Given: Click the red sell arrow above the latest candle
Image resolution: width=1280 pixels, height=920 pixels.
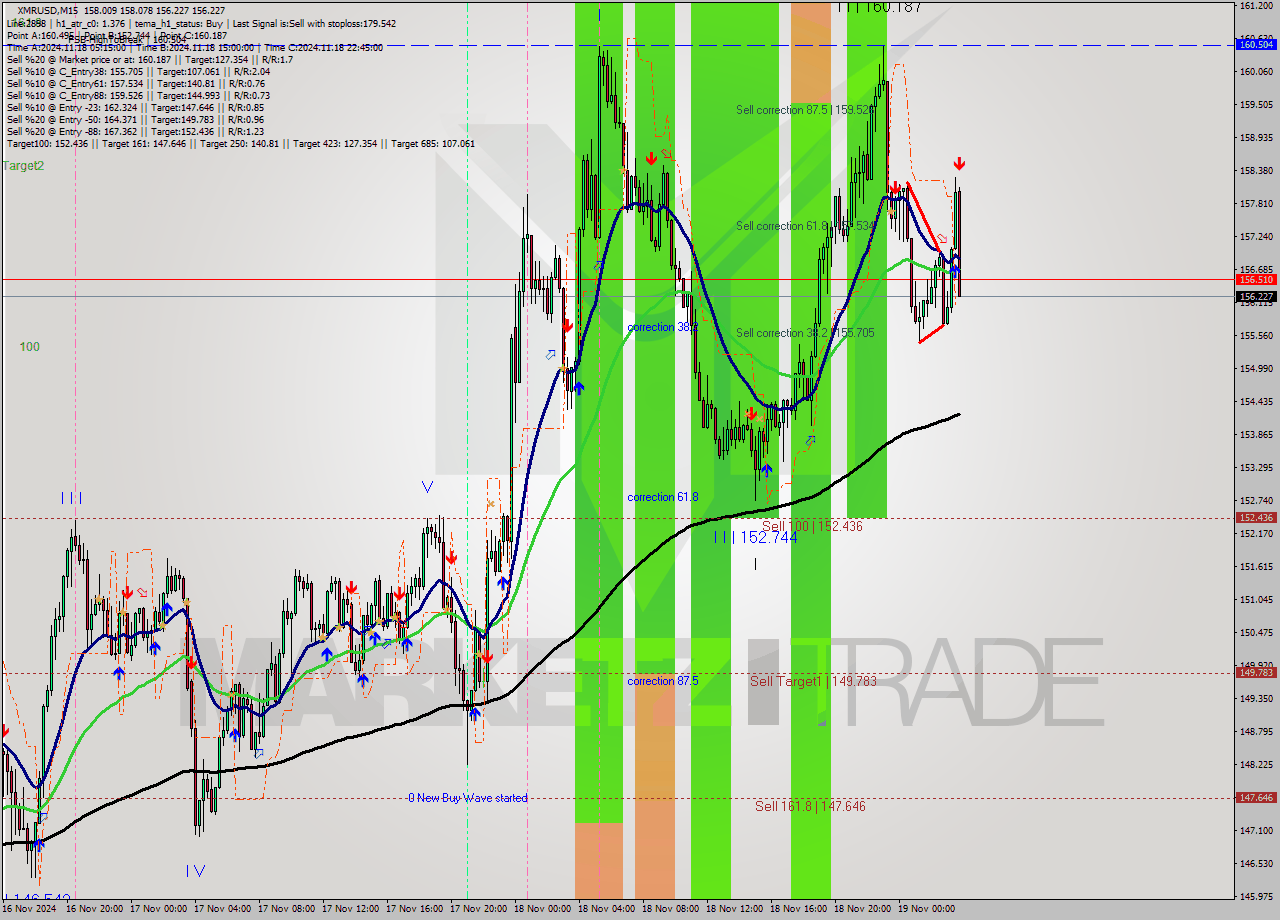Looking at the screenshot, I should [x=959, y=163].
